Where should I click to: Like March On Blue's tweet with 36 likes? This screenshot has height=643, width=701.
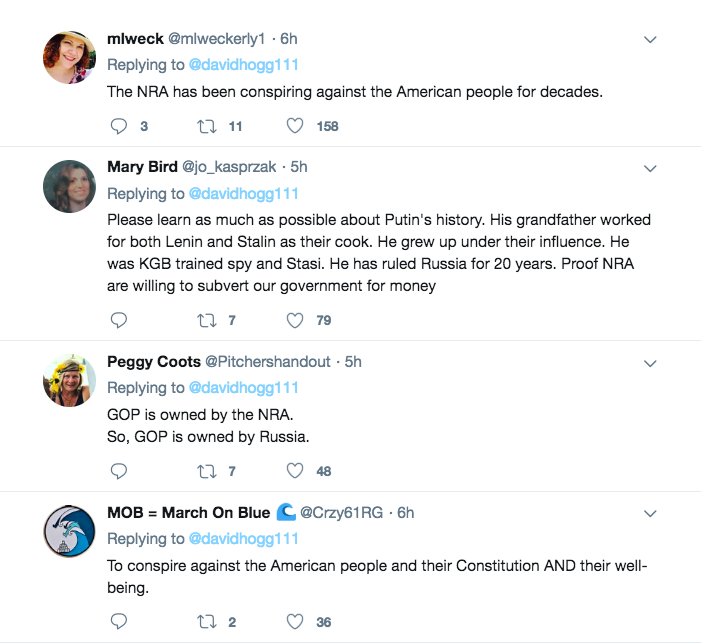click(x=295, y=621)
